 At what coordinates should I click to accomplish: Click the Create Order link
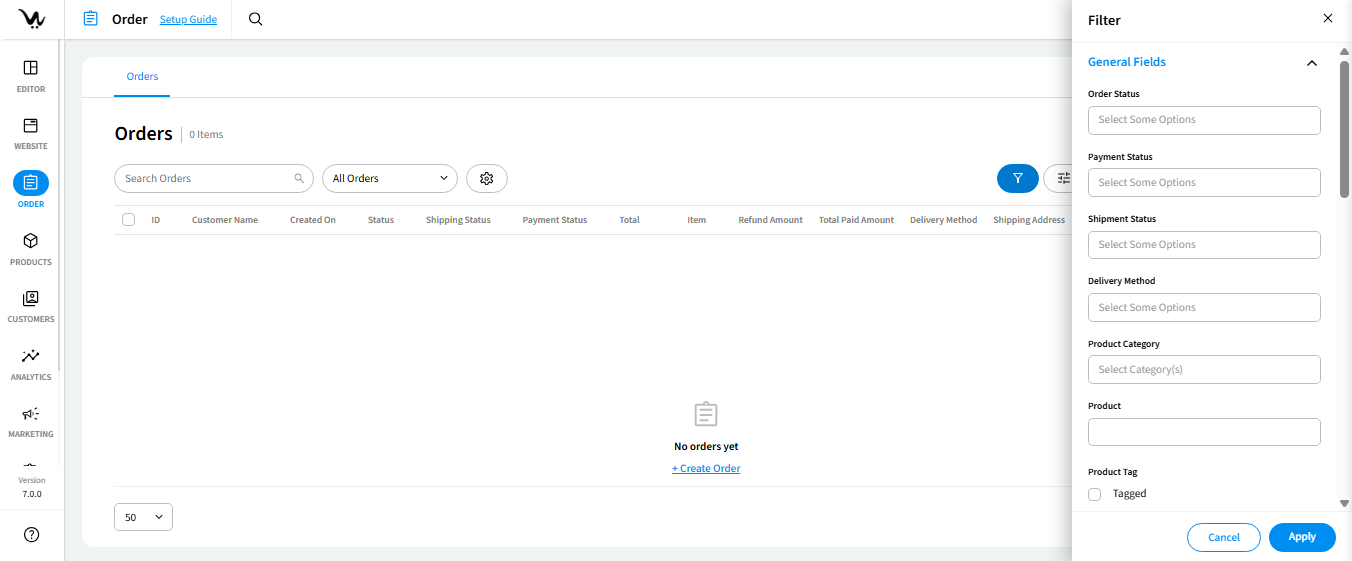coord(706,468)
